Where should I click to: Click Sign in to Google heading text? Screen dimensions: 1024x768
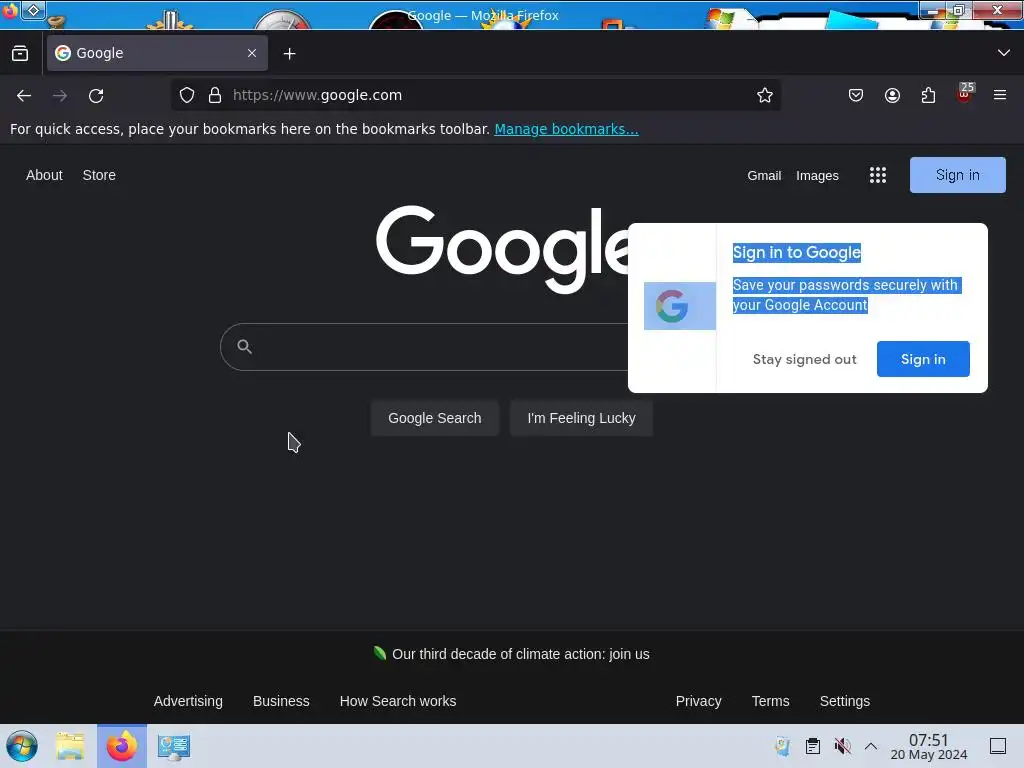(x=797, y=253)
